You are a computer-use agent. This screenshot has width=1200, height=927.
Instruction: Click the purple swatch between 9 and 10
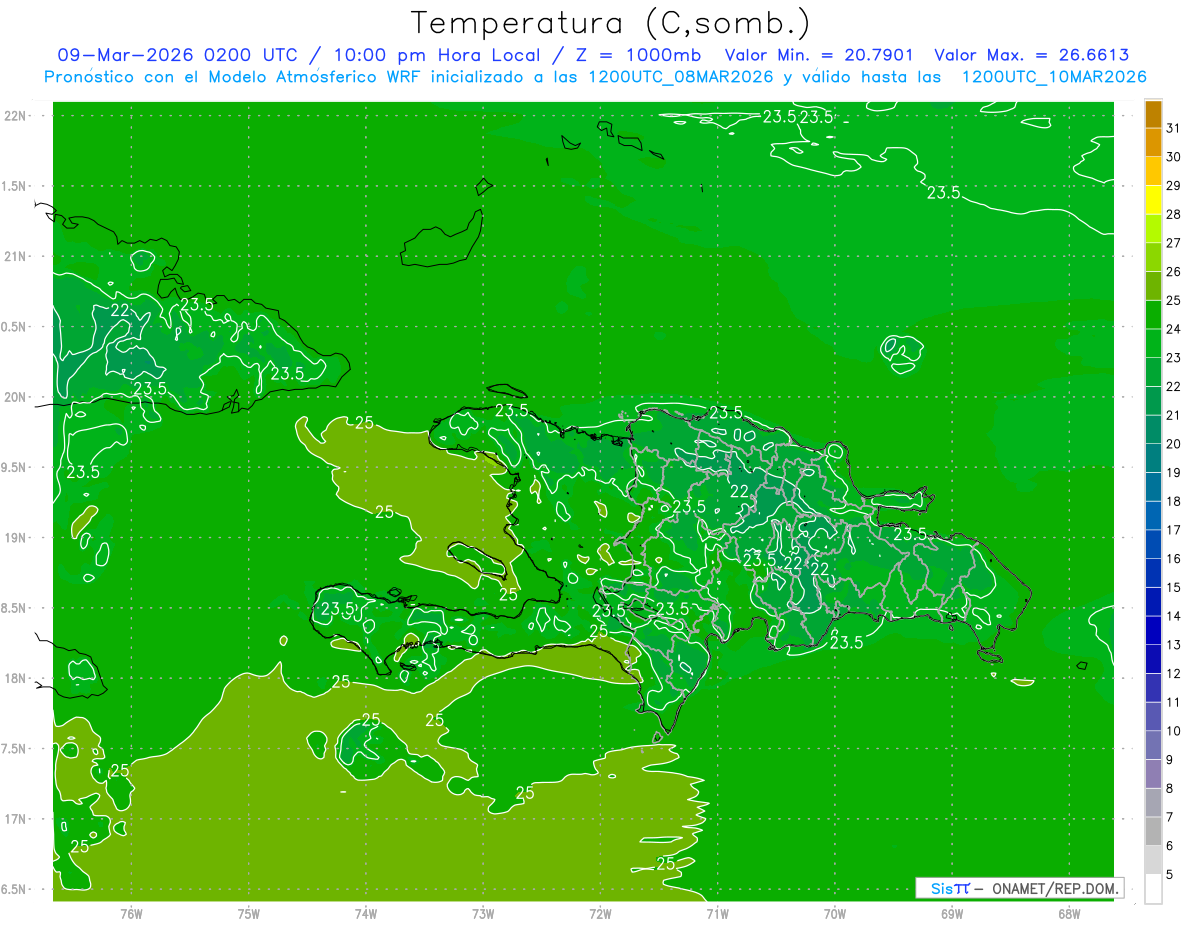[1153, 745]
